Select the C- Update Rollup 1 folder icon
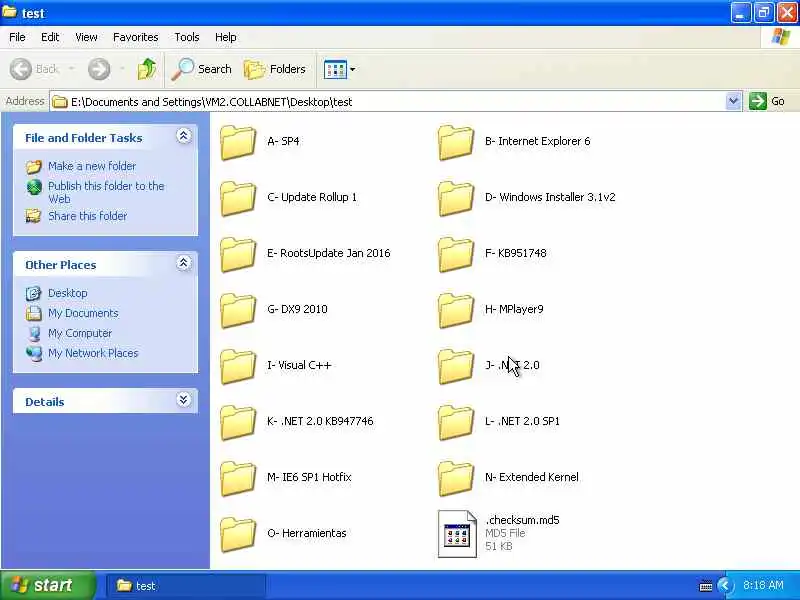 tap(238, 198)
